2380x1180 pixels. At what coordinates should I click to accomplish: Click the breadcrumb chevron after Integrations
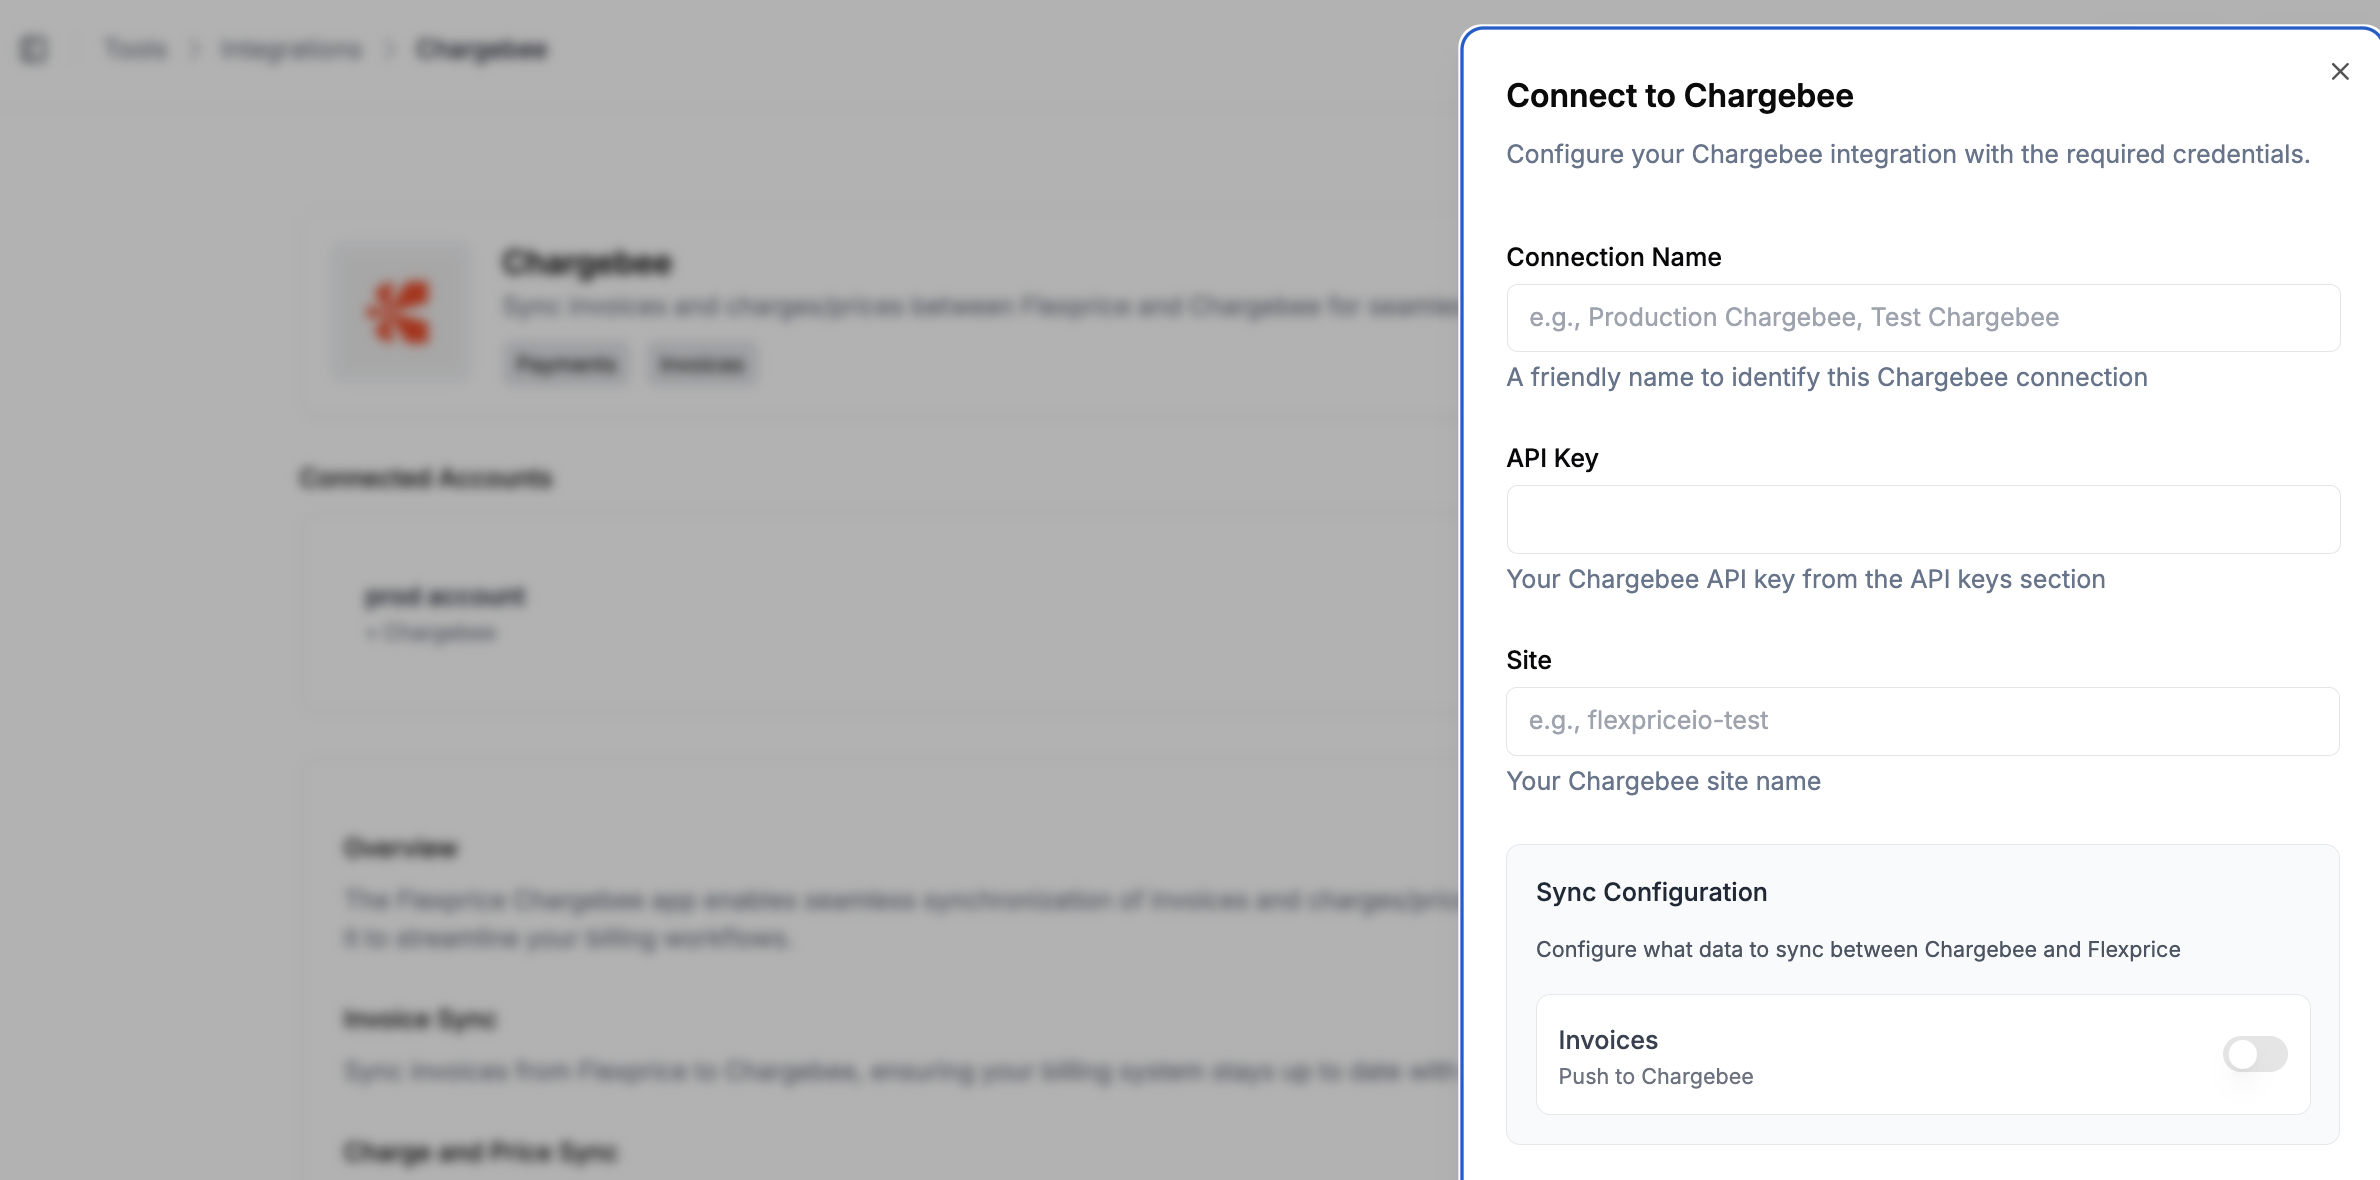pyautogui.click(x=388, y=49)
